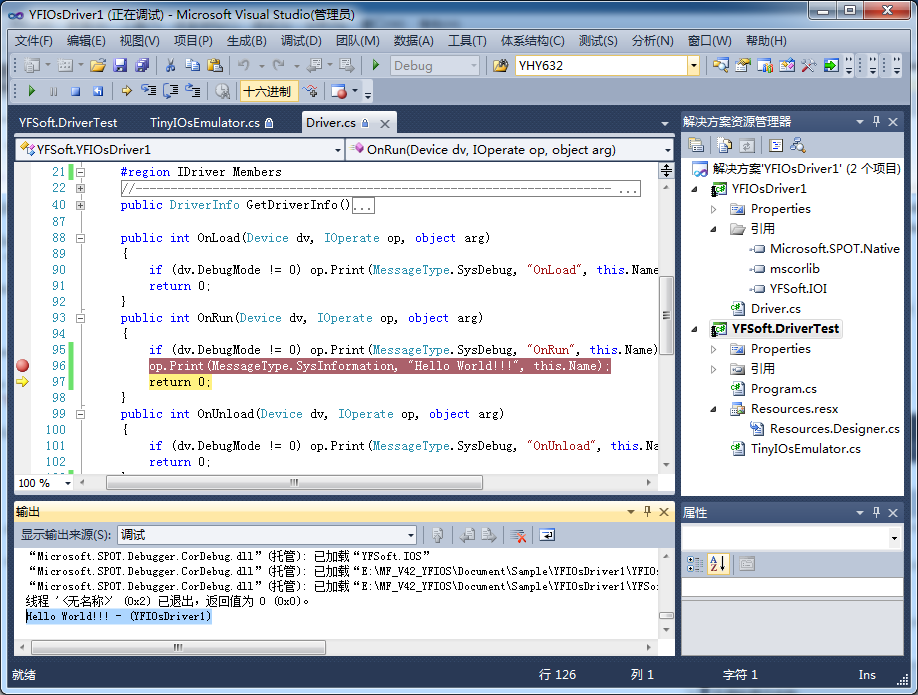Click the Undo arrow icon
Image resolution: width=918 pixels, height=695 pixels.
tap(244, 66)
